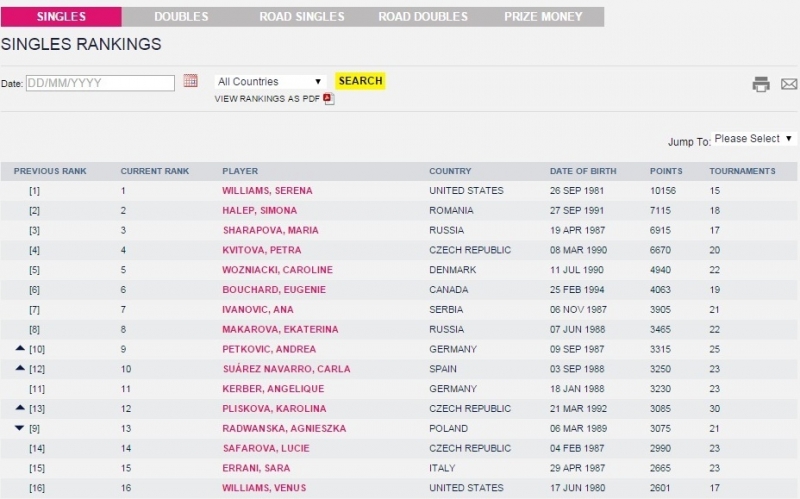Click the Country column header

(x=450, y=171)
